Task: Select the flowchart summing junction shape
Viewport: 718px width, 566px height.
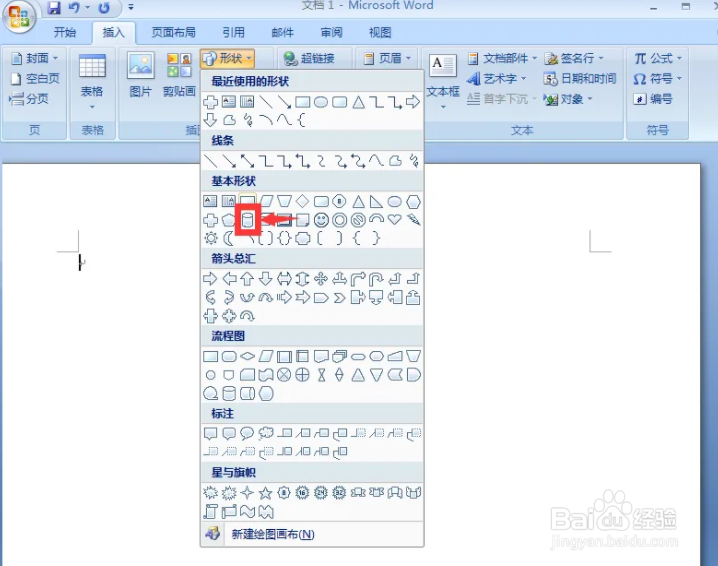Action: click(x=284, y=375)
